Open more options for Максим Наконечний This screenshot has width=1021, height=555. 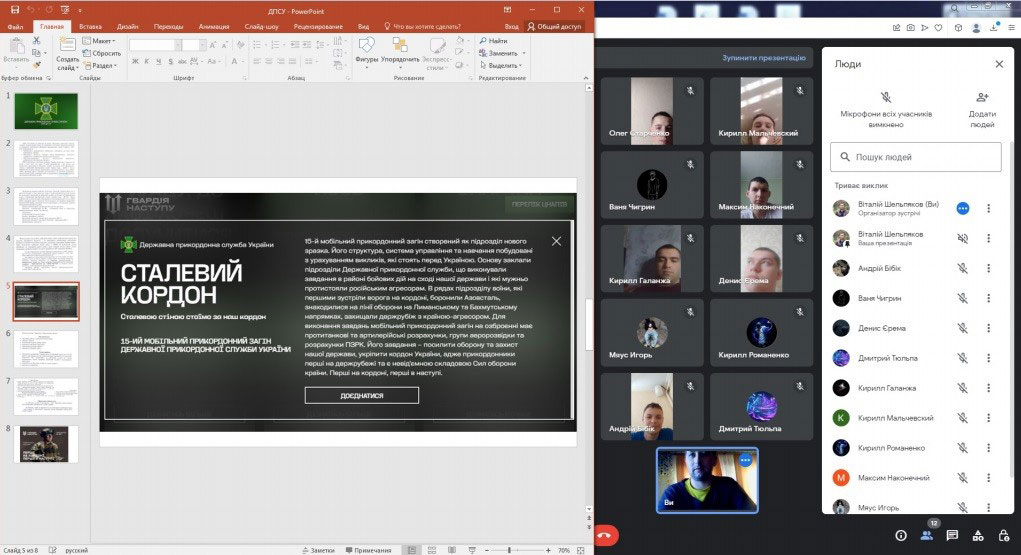pyautogui.click(x=988, y=478)
